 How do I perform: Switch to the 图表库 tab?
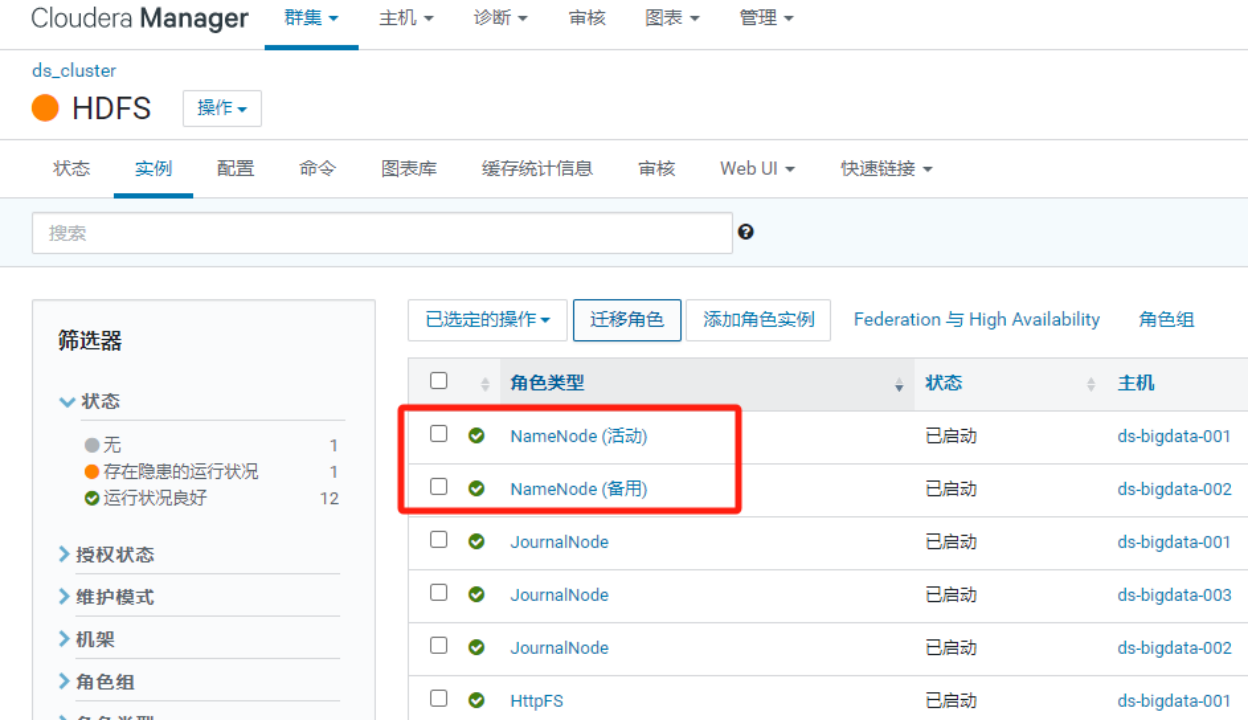pyautogui.click(x=409, y=169)
